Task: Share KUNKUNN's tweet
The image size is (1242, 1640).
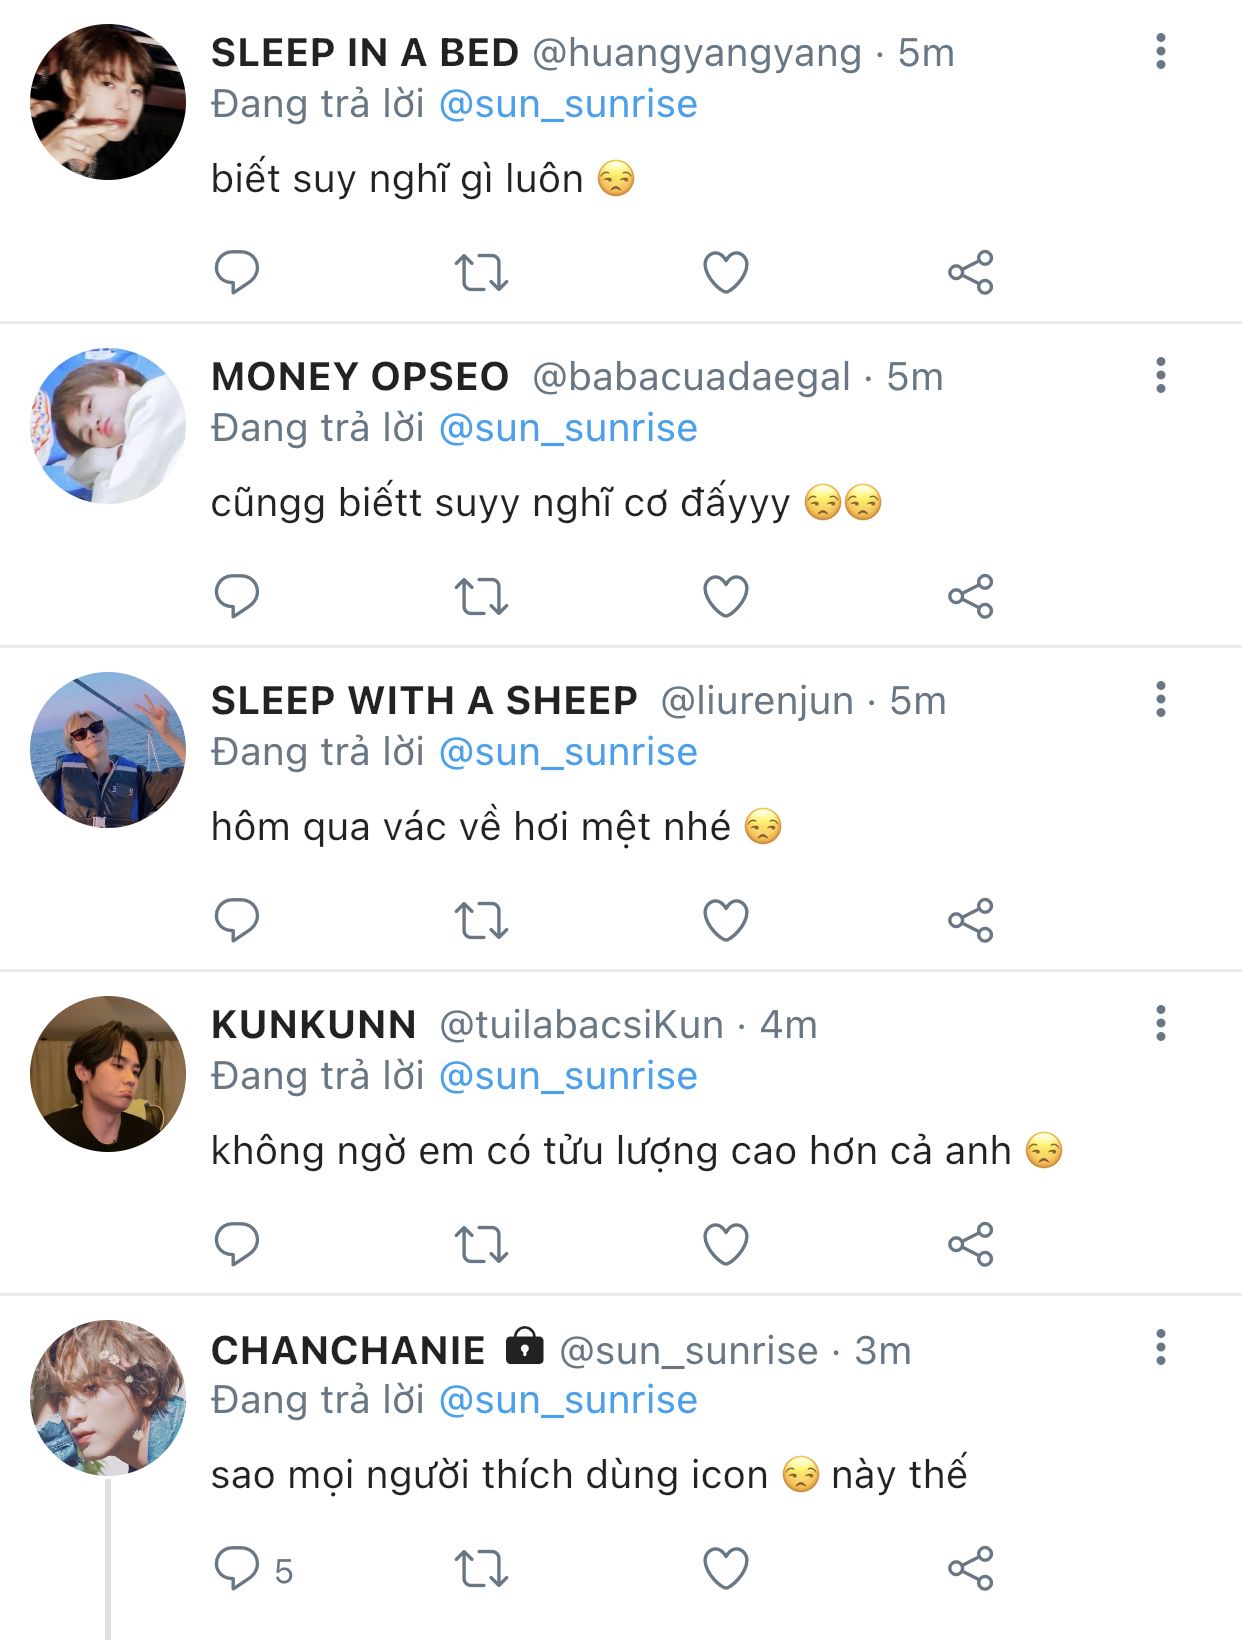Action: pyautogui.click(x=970, y=1244)
